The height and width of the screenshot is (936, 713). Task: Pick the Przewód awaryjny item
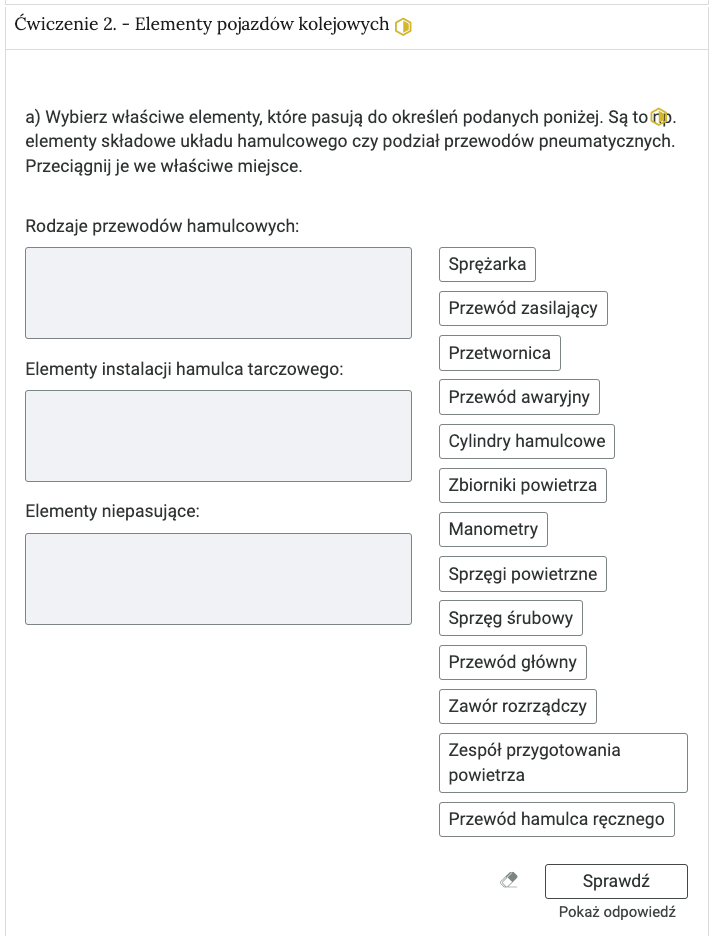click(x=519, y=397)
